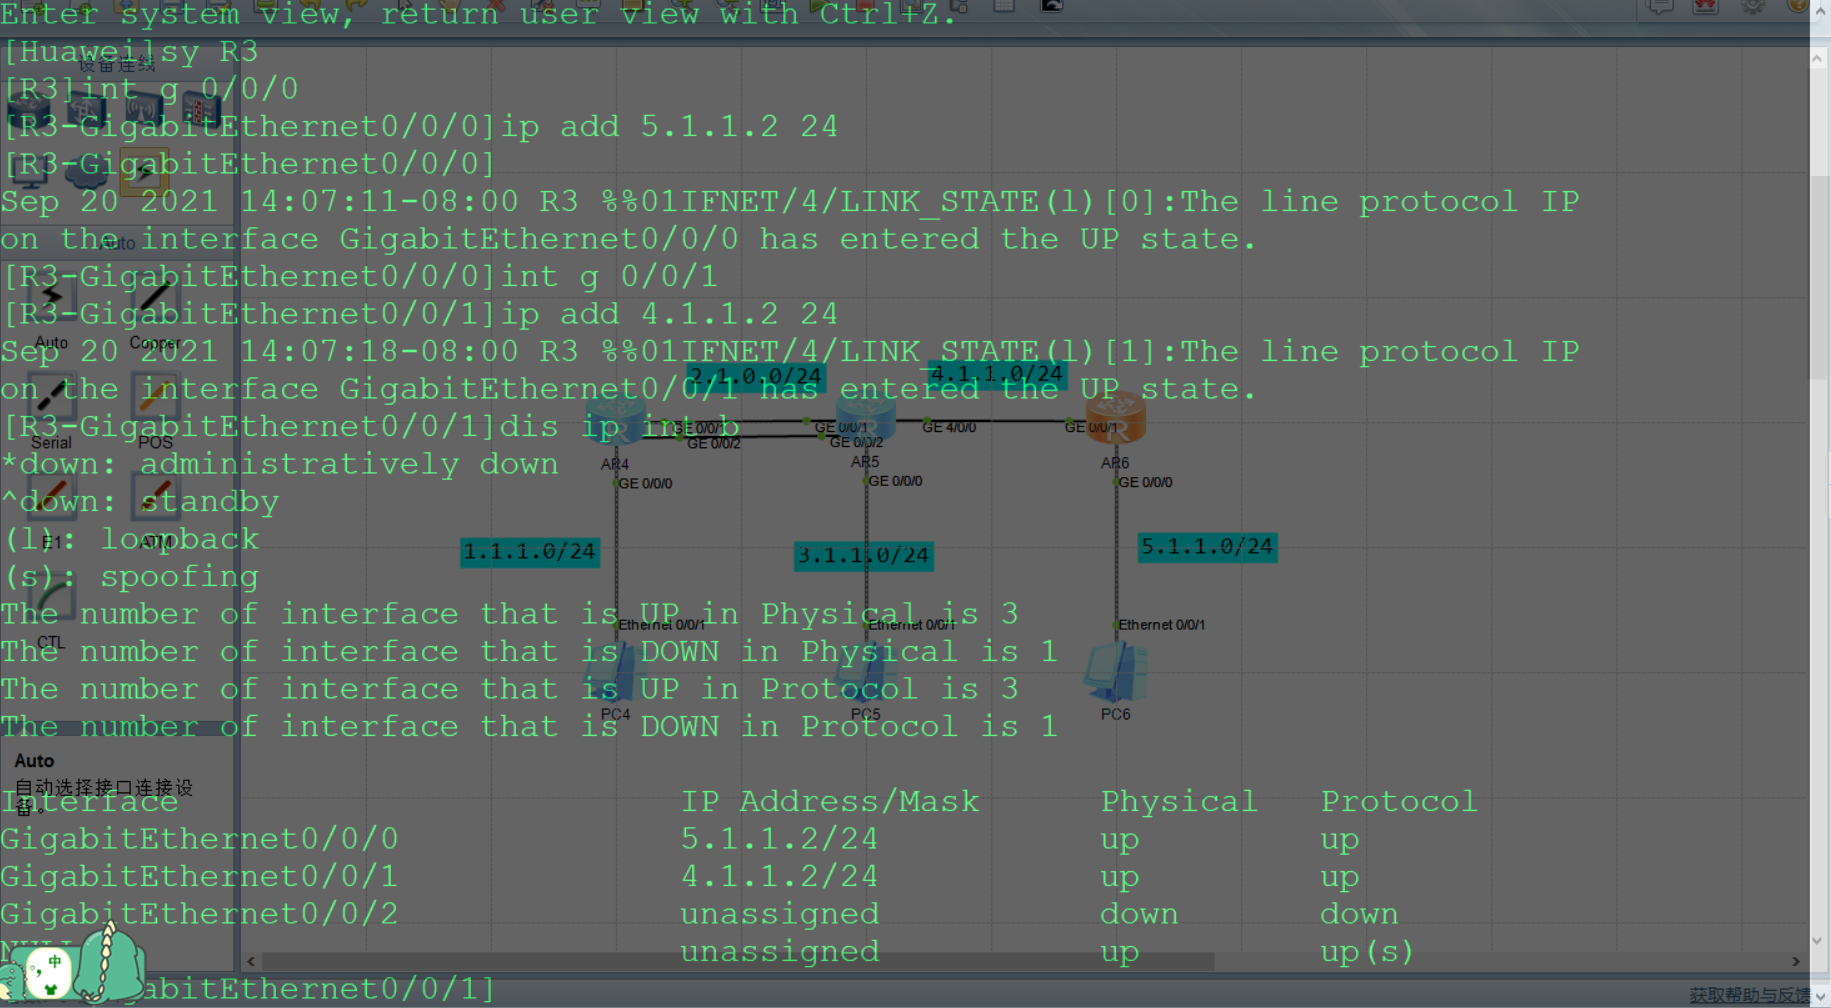Toggle the topology grid display icon
Image resolution: width=1831 pixels, height=1008 pixels.
[1004, 7]
